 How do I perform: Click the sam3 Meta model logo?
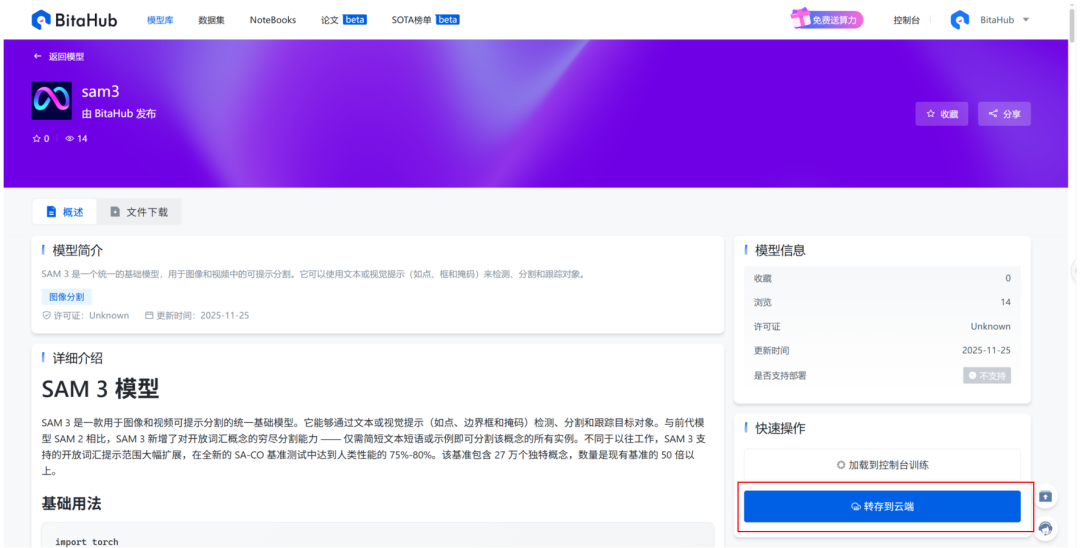point(52,101)
